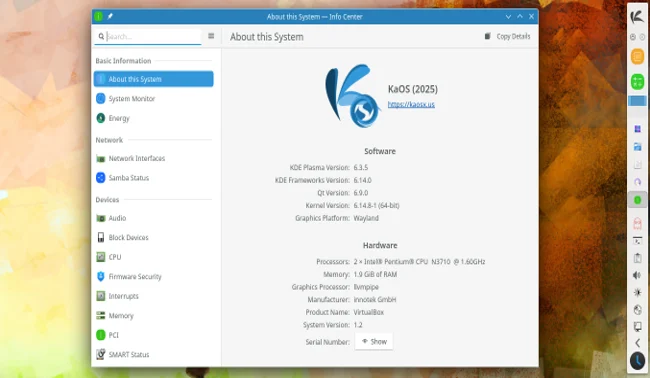This screenshot has height=378, width=650.
Task: Click the Memory module icon
Action: coord(101,315)
